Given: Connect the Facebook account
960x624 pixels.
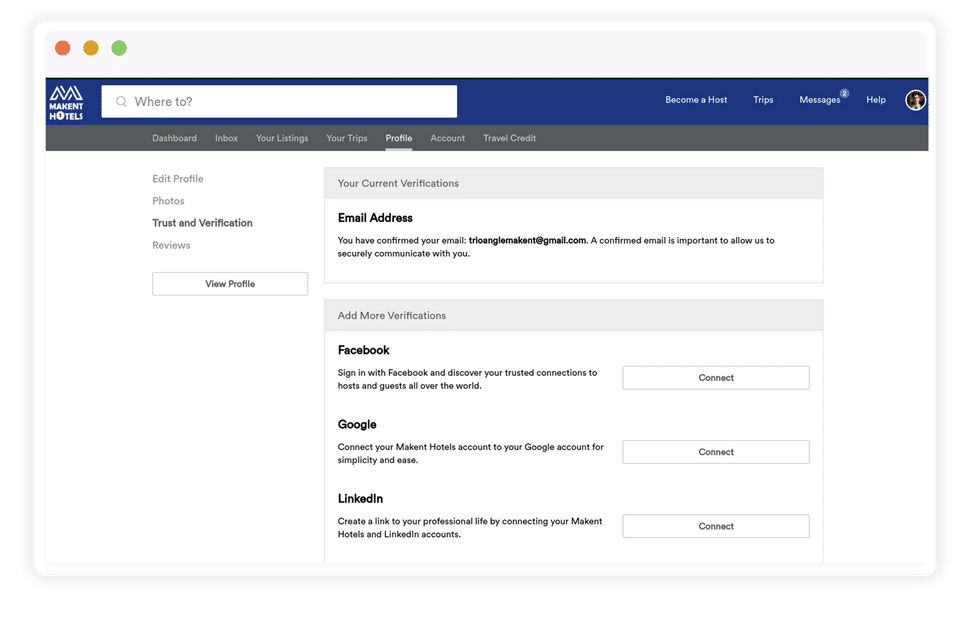Looking at the screenshot, I should [716, 378].
